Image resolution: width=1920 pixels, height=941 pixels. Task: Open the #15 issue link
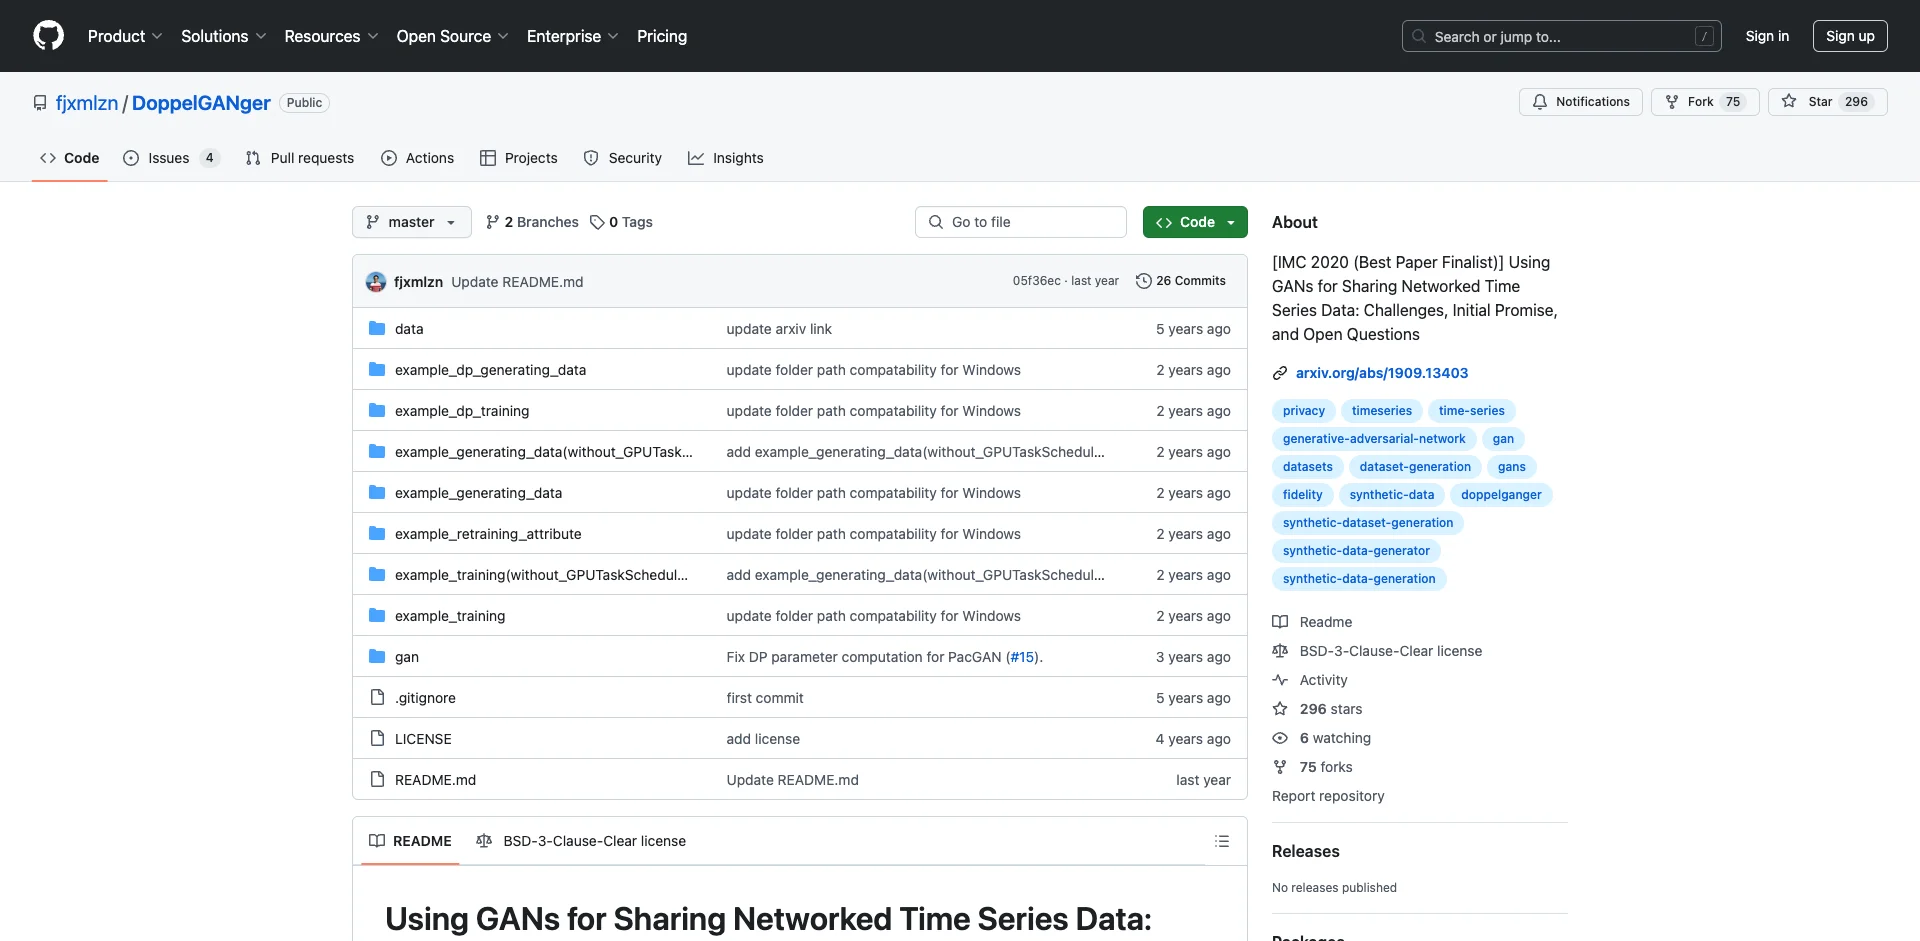click(1022, 657)
